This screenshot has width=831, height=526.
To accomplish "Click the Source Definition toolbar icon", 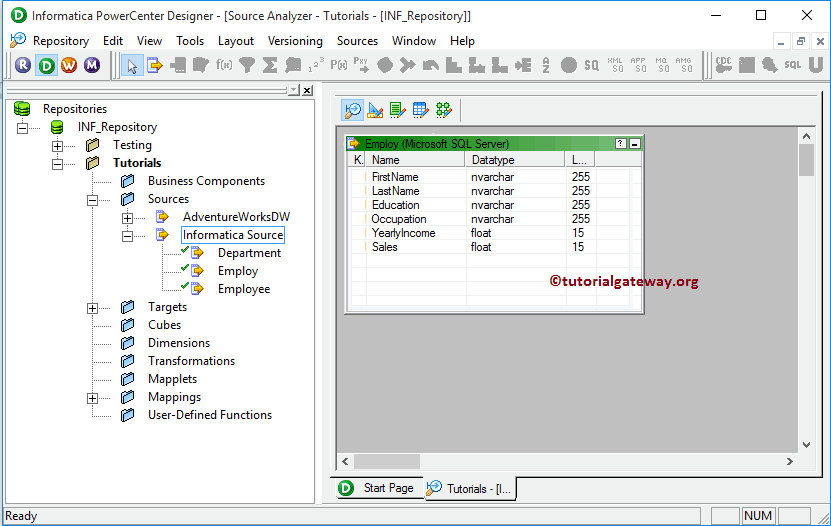I will pos(155,65).
